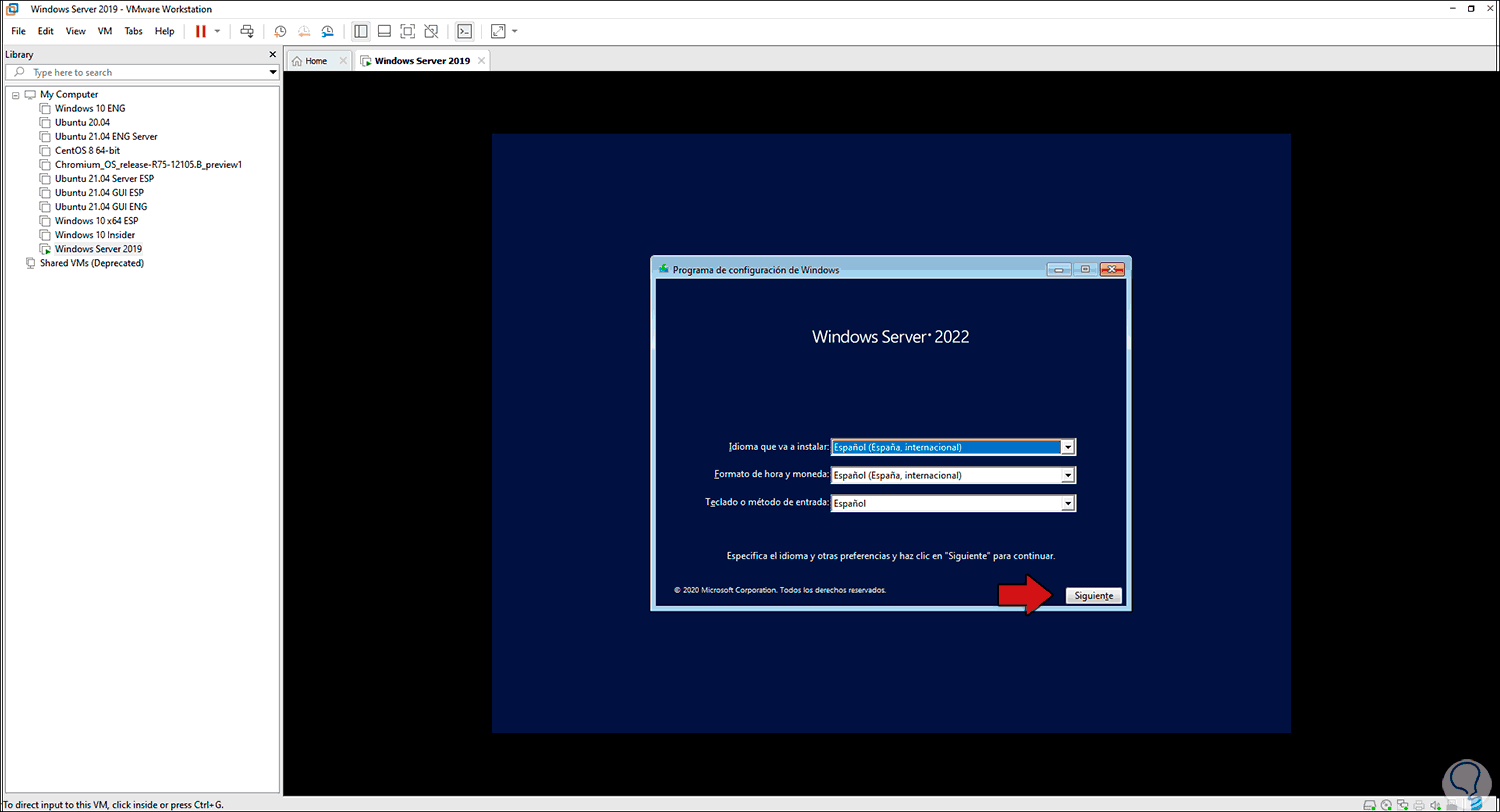Enter full screen mode icon
The width and height of the screenshot is (1500, 812).
pos(407,31)
